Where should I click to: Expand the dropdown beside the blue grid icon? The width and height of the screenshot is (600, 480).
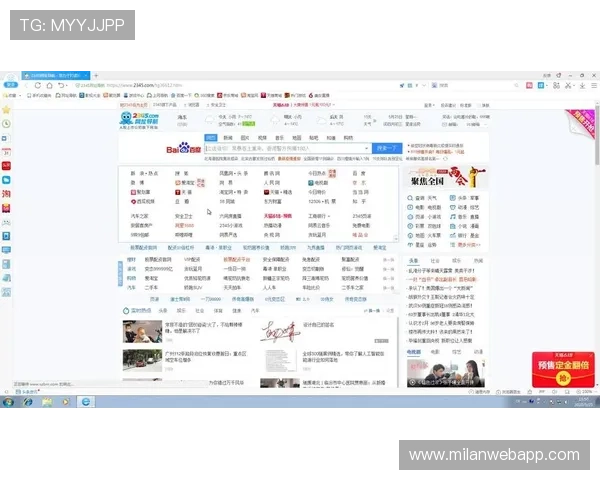pyautogui.click(x=547, y=86)
